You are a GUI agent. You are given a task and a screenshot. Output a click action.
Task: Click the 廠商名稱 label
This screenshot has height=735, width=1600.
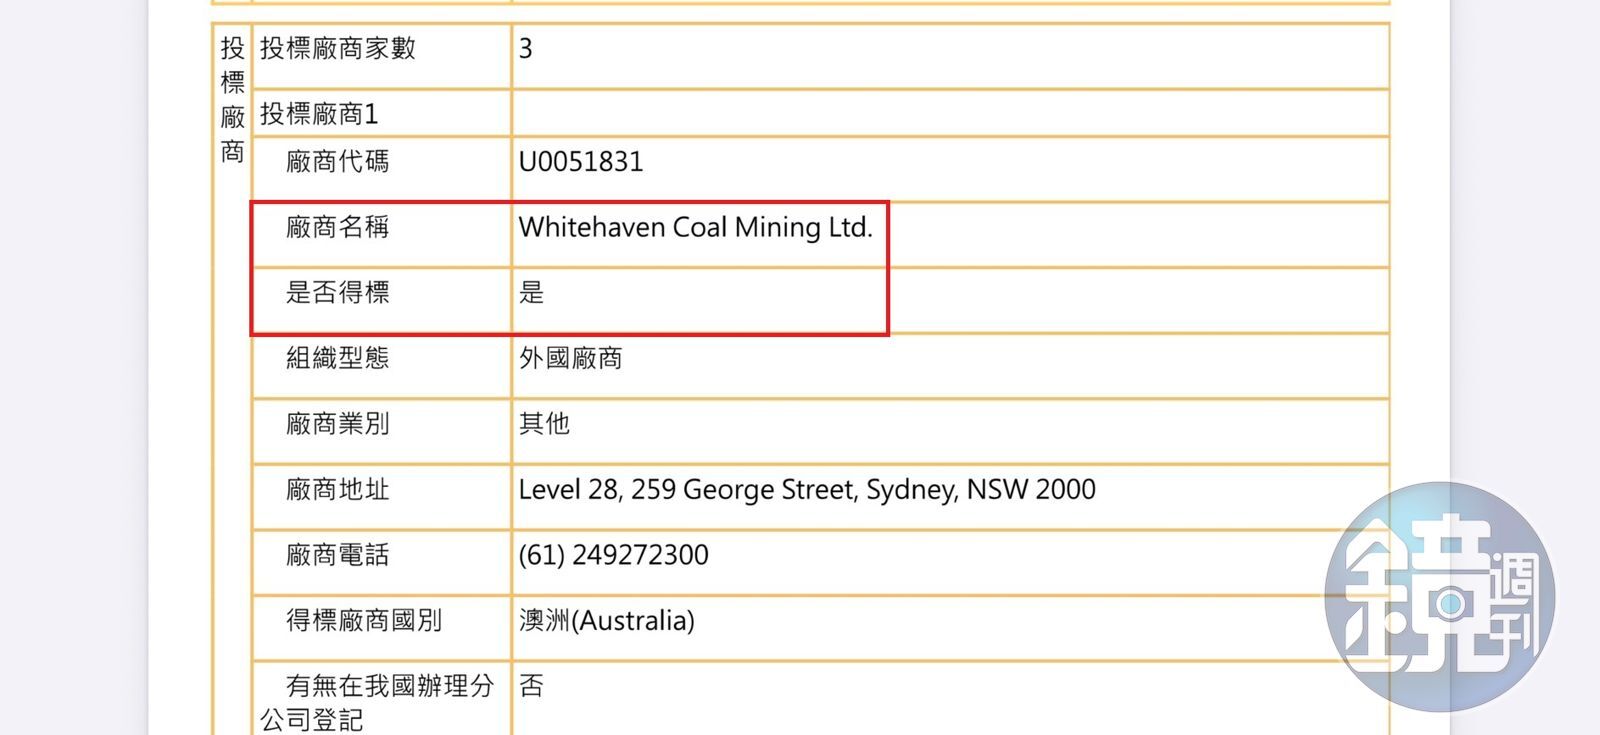point(338,227)
